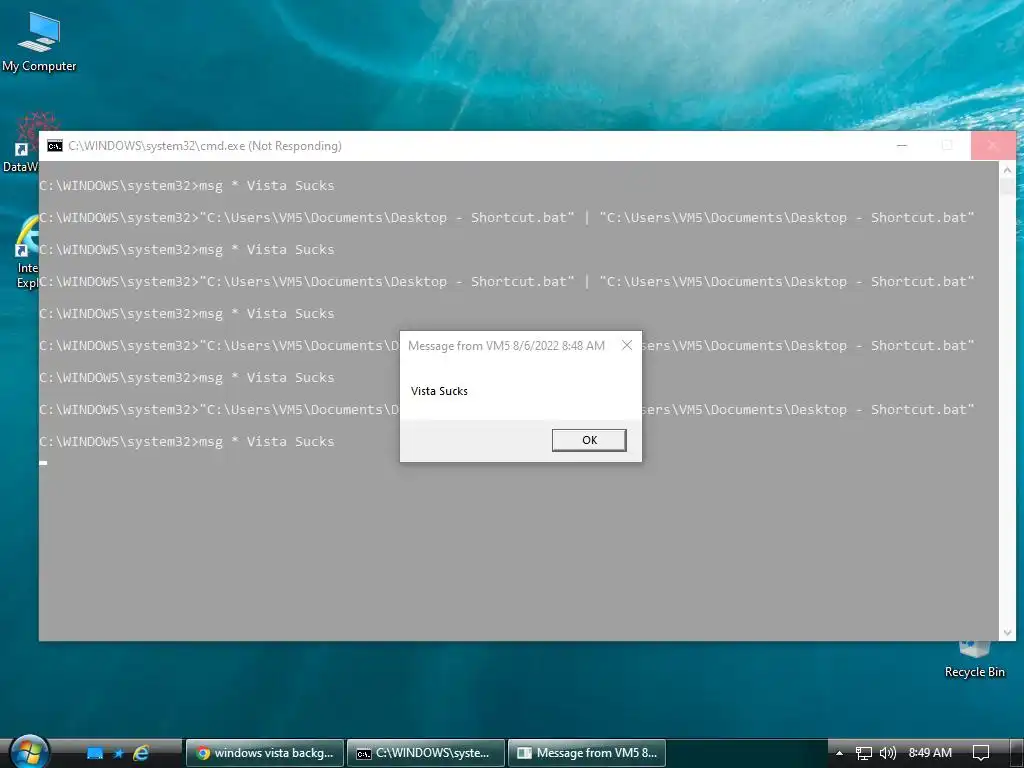Open the notification center icon
Viewport: 1024px width, 768px height.
pyautogui.click(x=981, y=753)
